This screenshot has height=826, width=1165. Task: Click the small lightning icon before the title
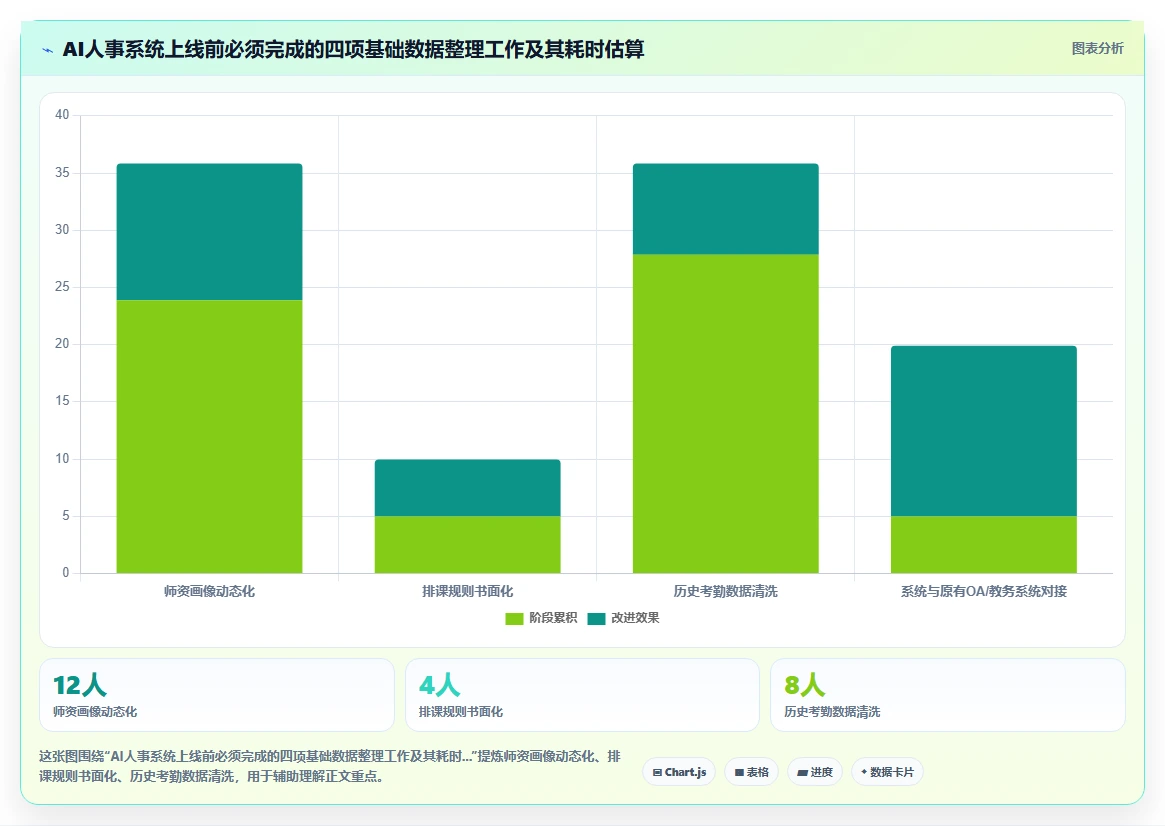48,51
